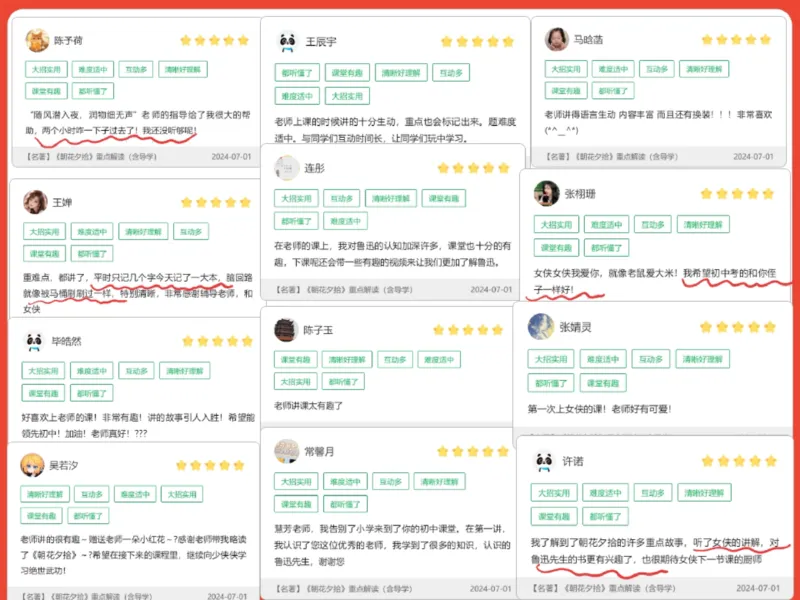Select the 大招实用 tag on 陈予荷's review
Viewport: 800px width, 600px height.
[x=46, y=69]
